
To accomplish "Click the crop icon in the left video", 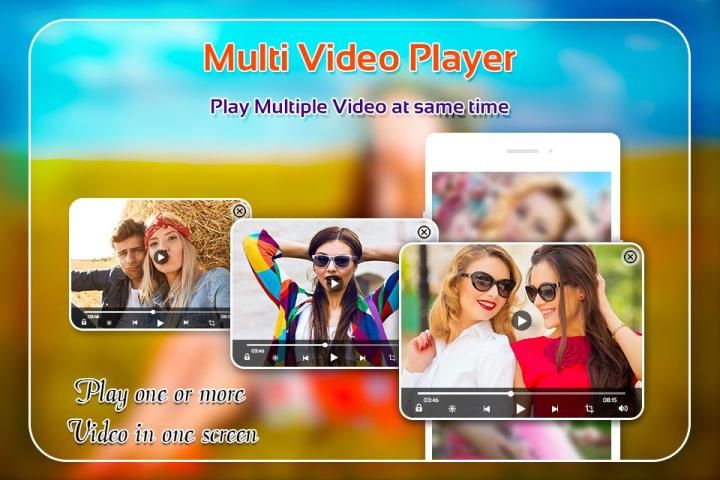I will (212, 323).
